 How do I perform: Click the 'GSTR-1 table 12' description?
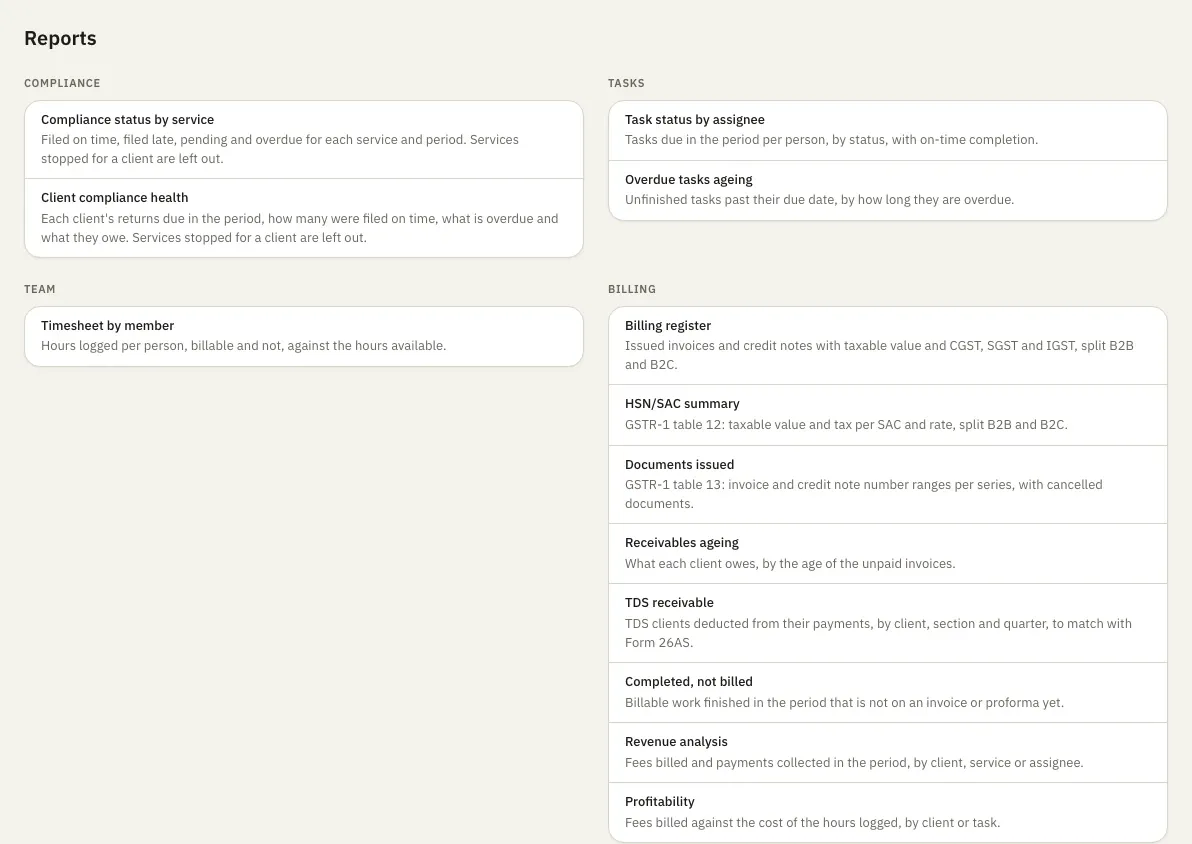pos(846,424)
